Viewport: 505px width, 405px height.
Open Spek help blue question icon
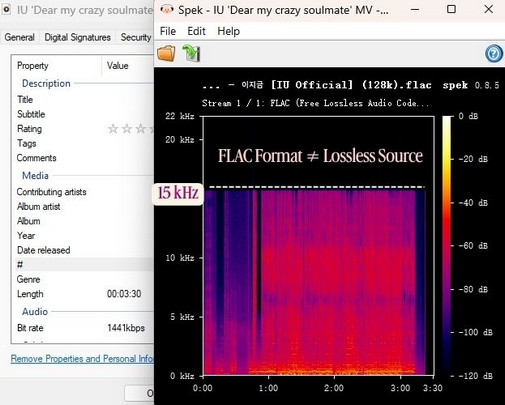coord(494,53)
